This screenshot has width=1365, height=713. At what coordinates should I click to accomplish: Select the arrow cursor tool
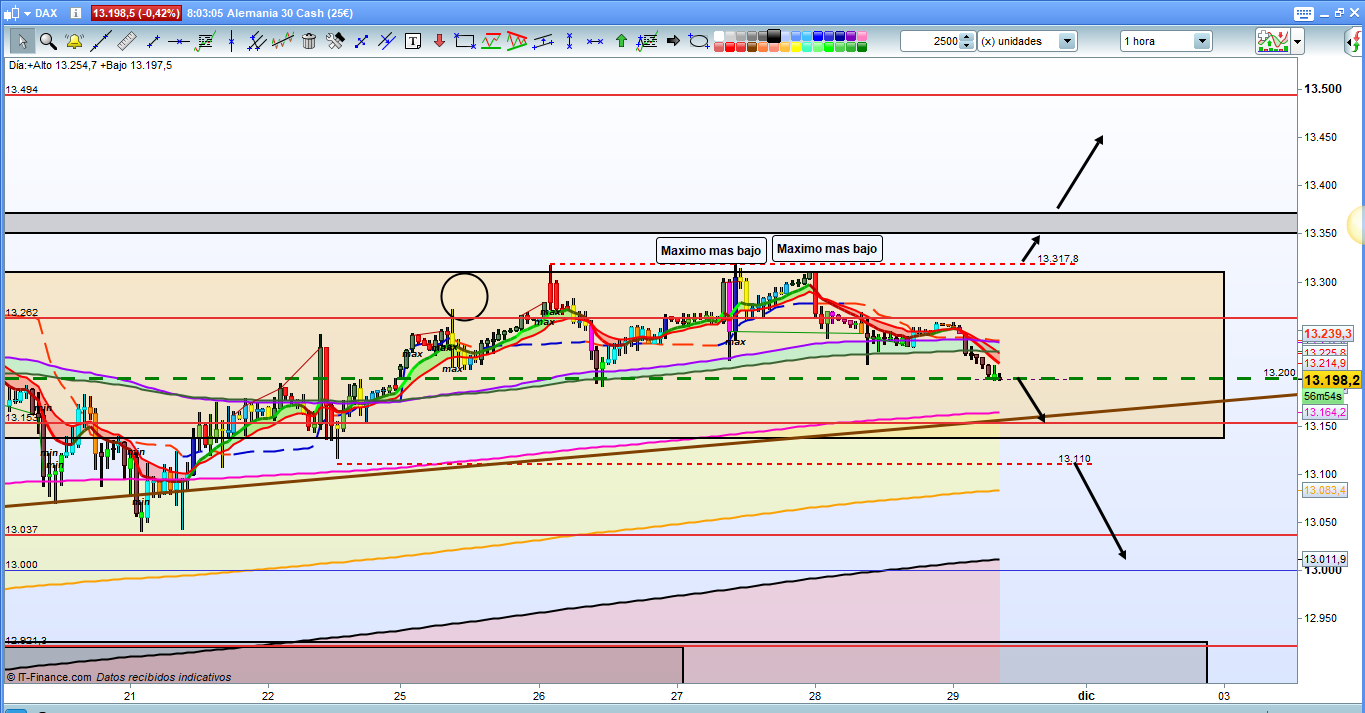22,41
